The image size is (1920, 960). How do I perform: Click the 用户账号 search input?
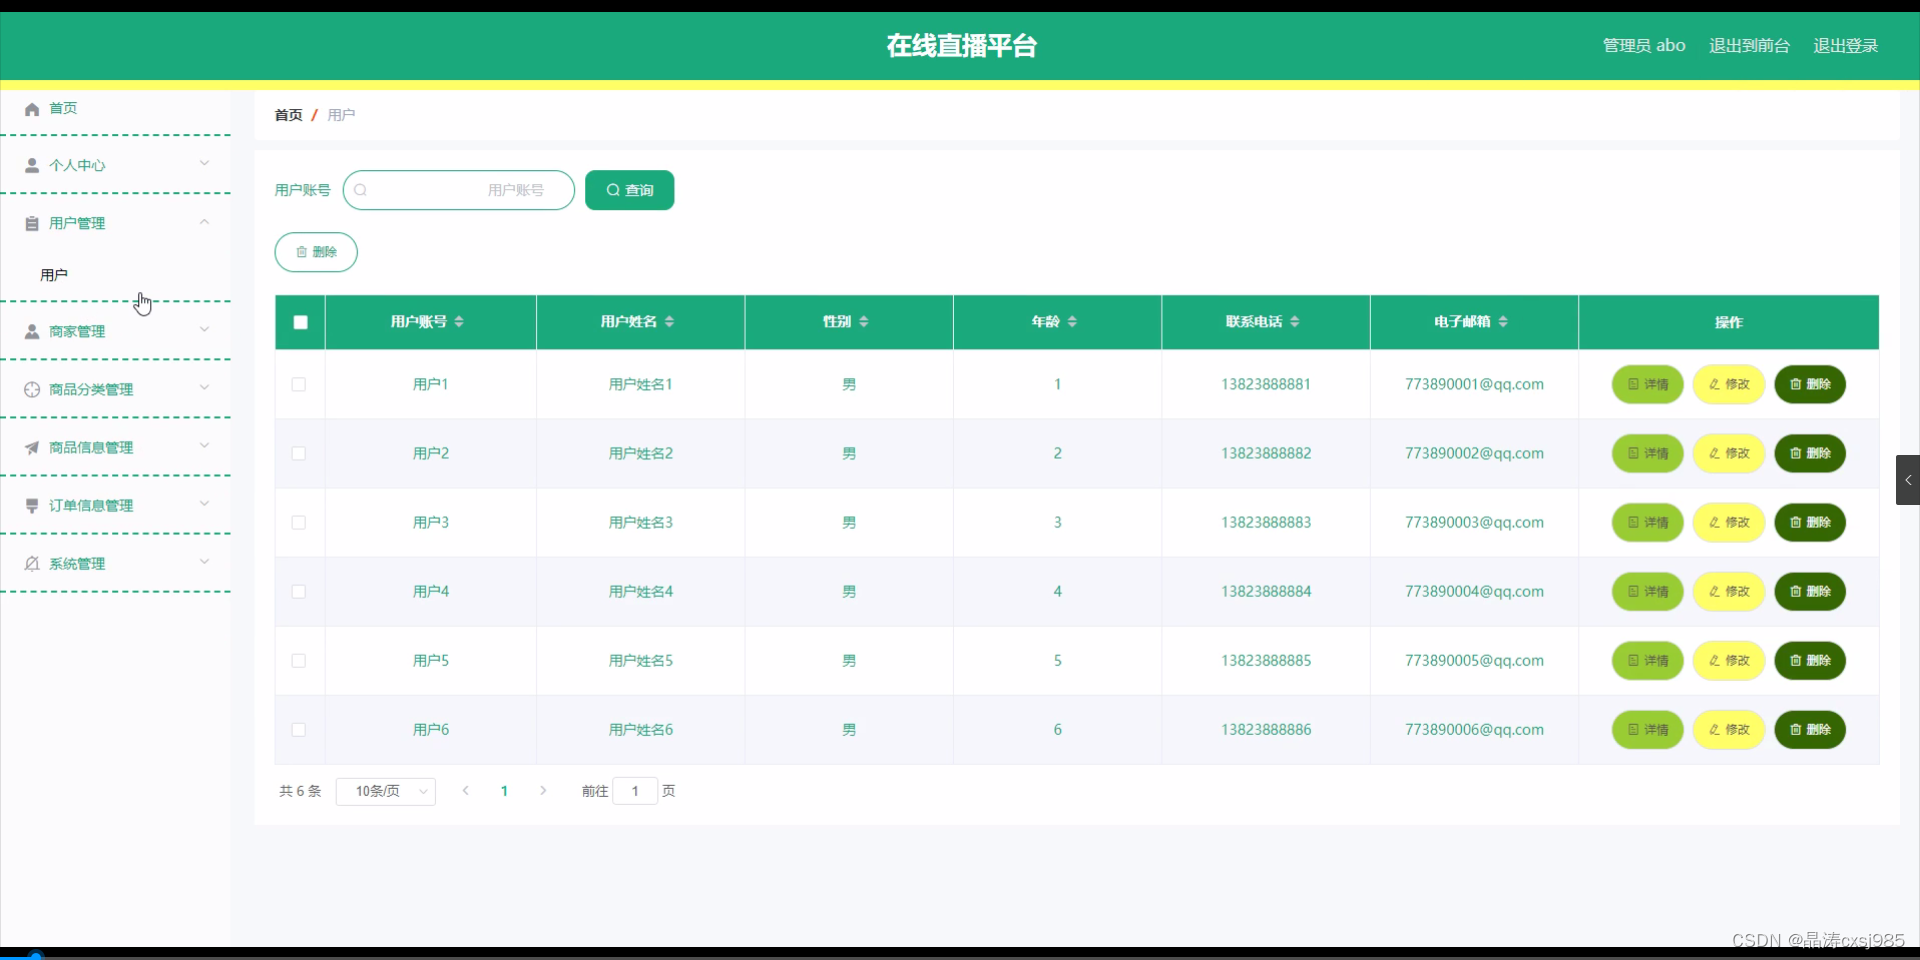pyautogui.click(x=459, y=190)
